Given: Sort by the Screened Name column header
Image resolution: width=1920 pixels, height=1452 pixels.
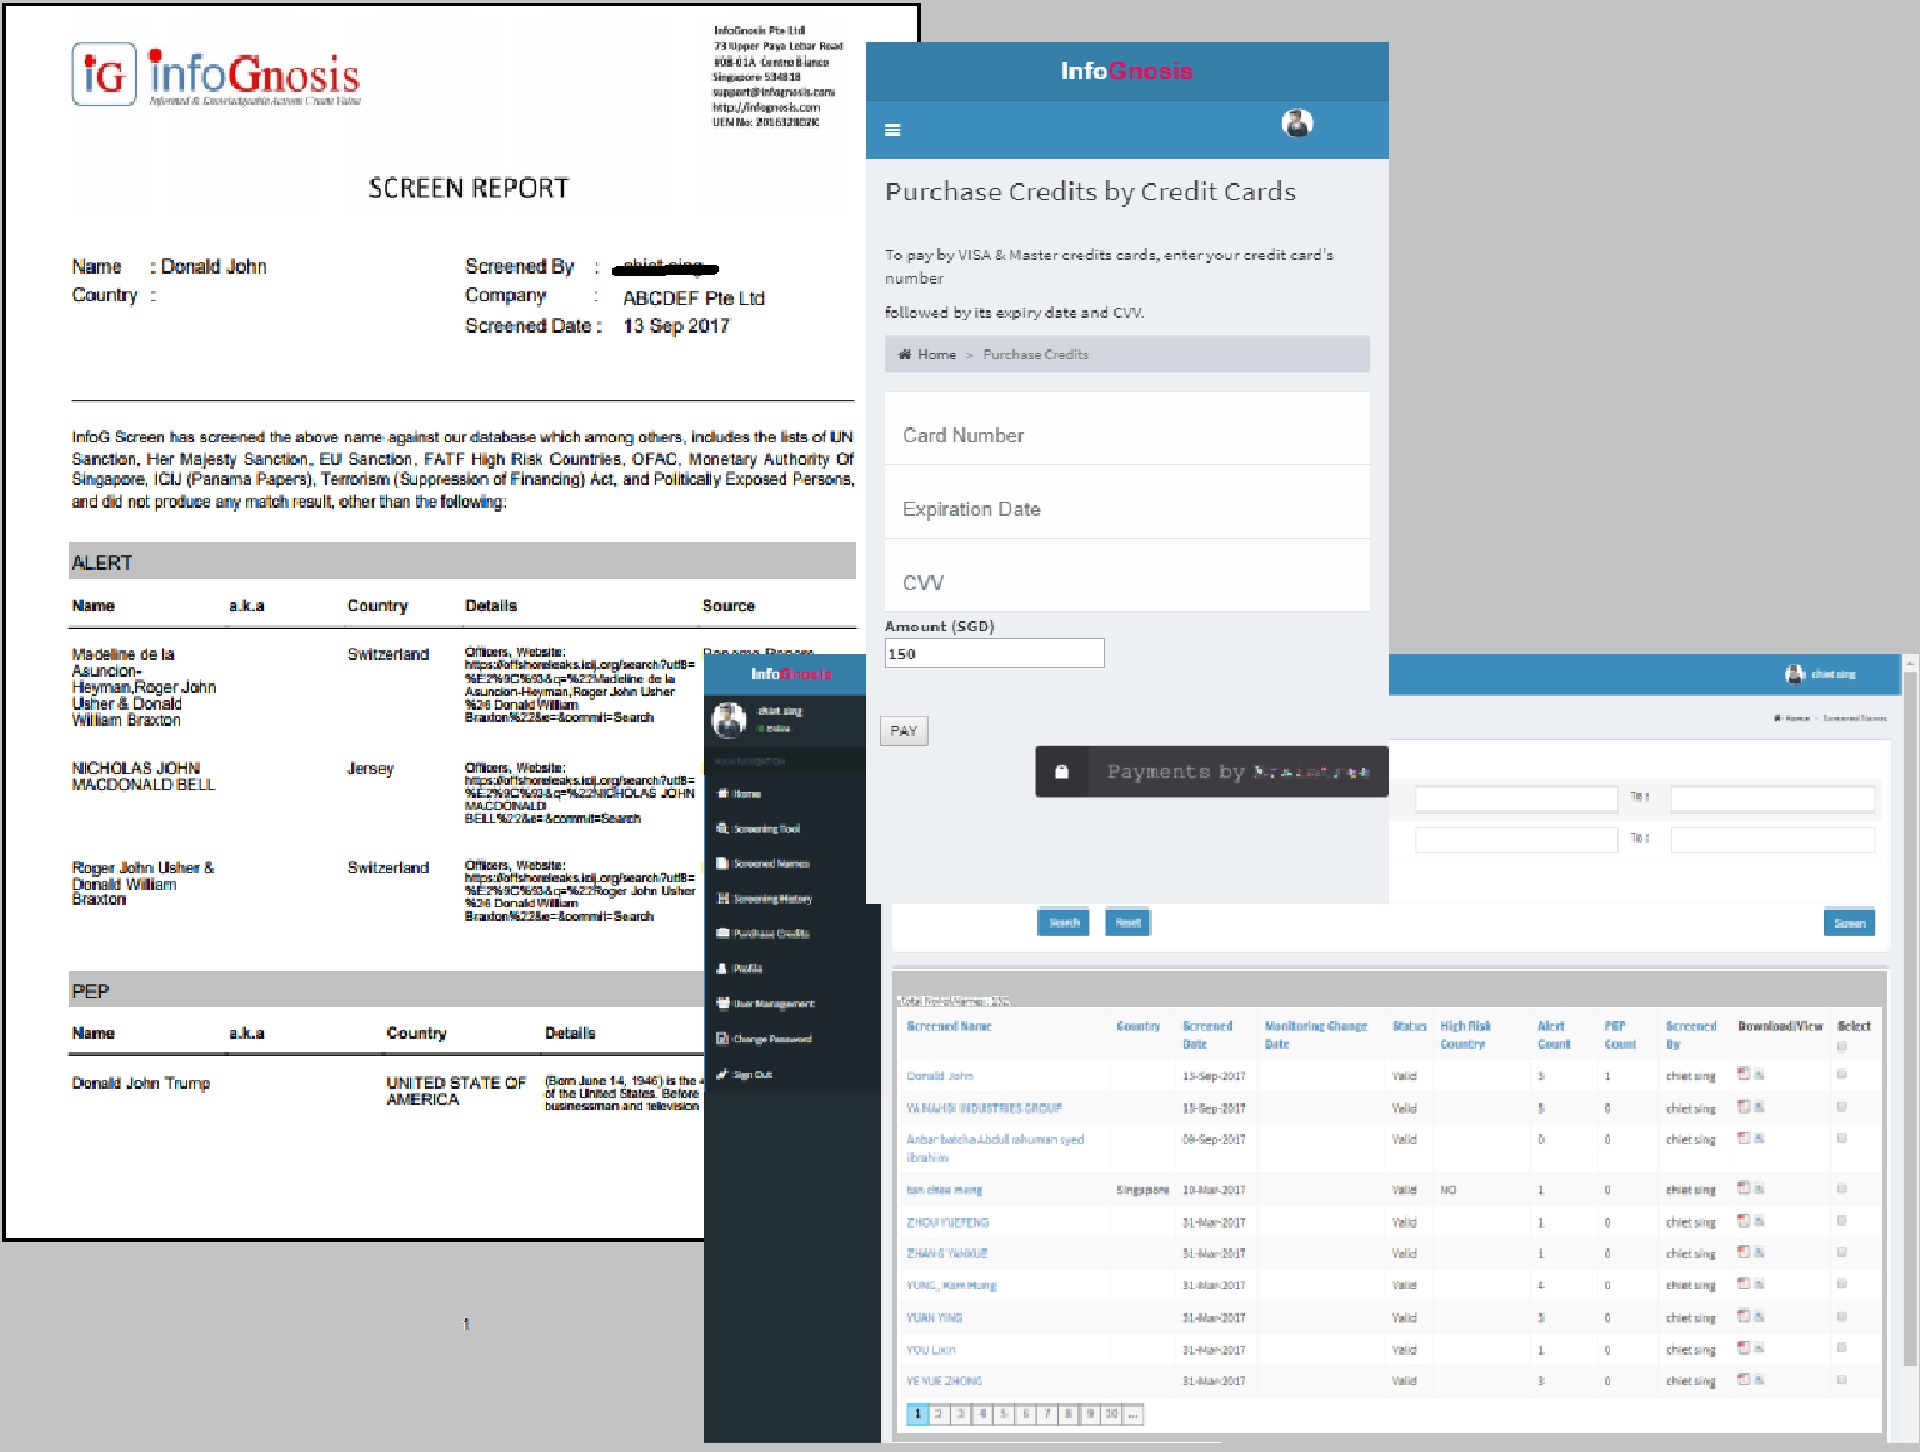Looking at the screenshot, I should coord(949,1026).
